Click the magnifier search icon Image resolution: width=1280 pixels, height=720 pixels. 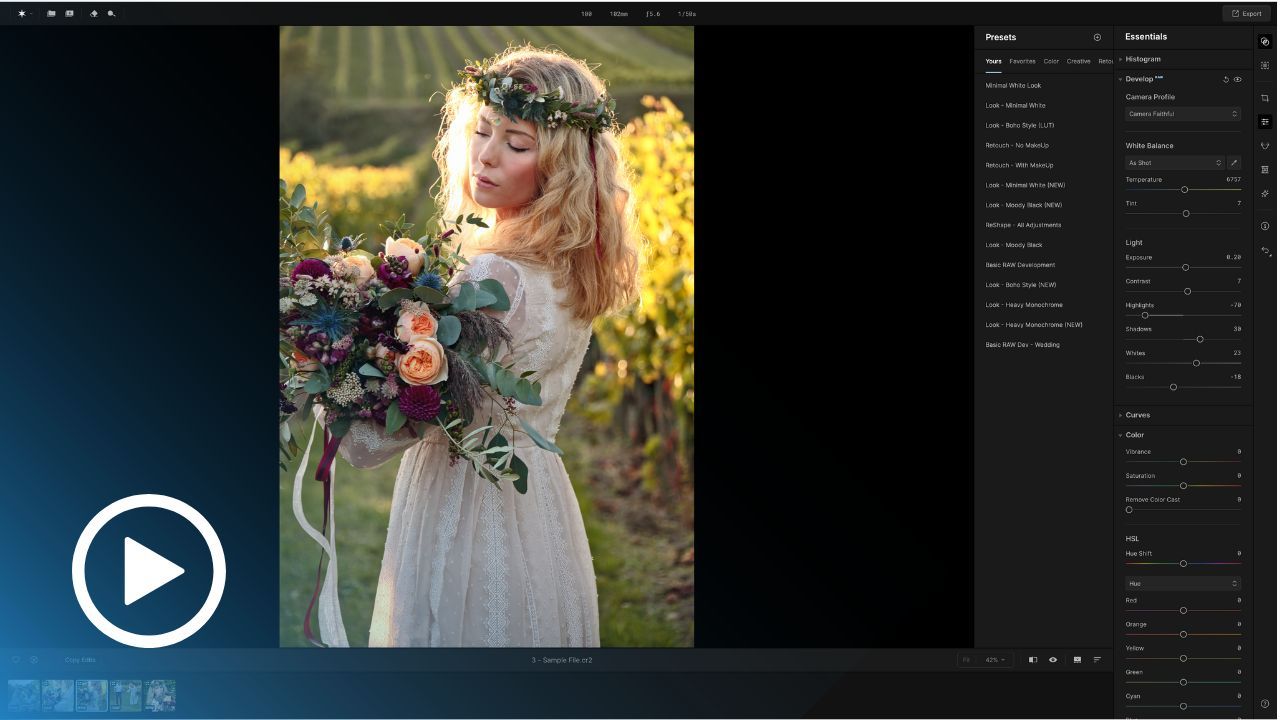click(111, 14)
